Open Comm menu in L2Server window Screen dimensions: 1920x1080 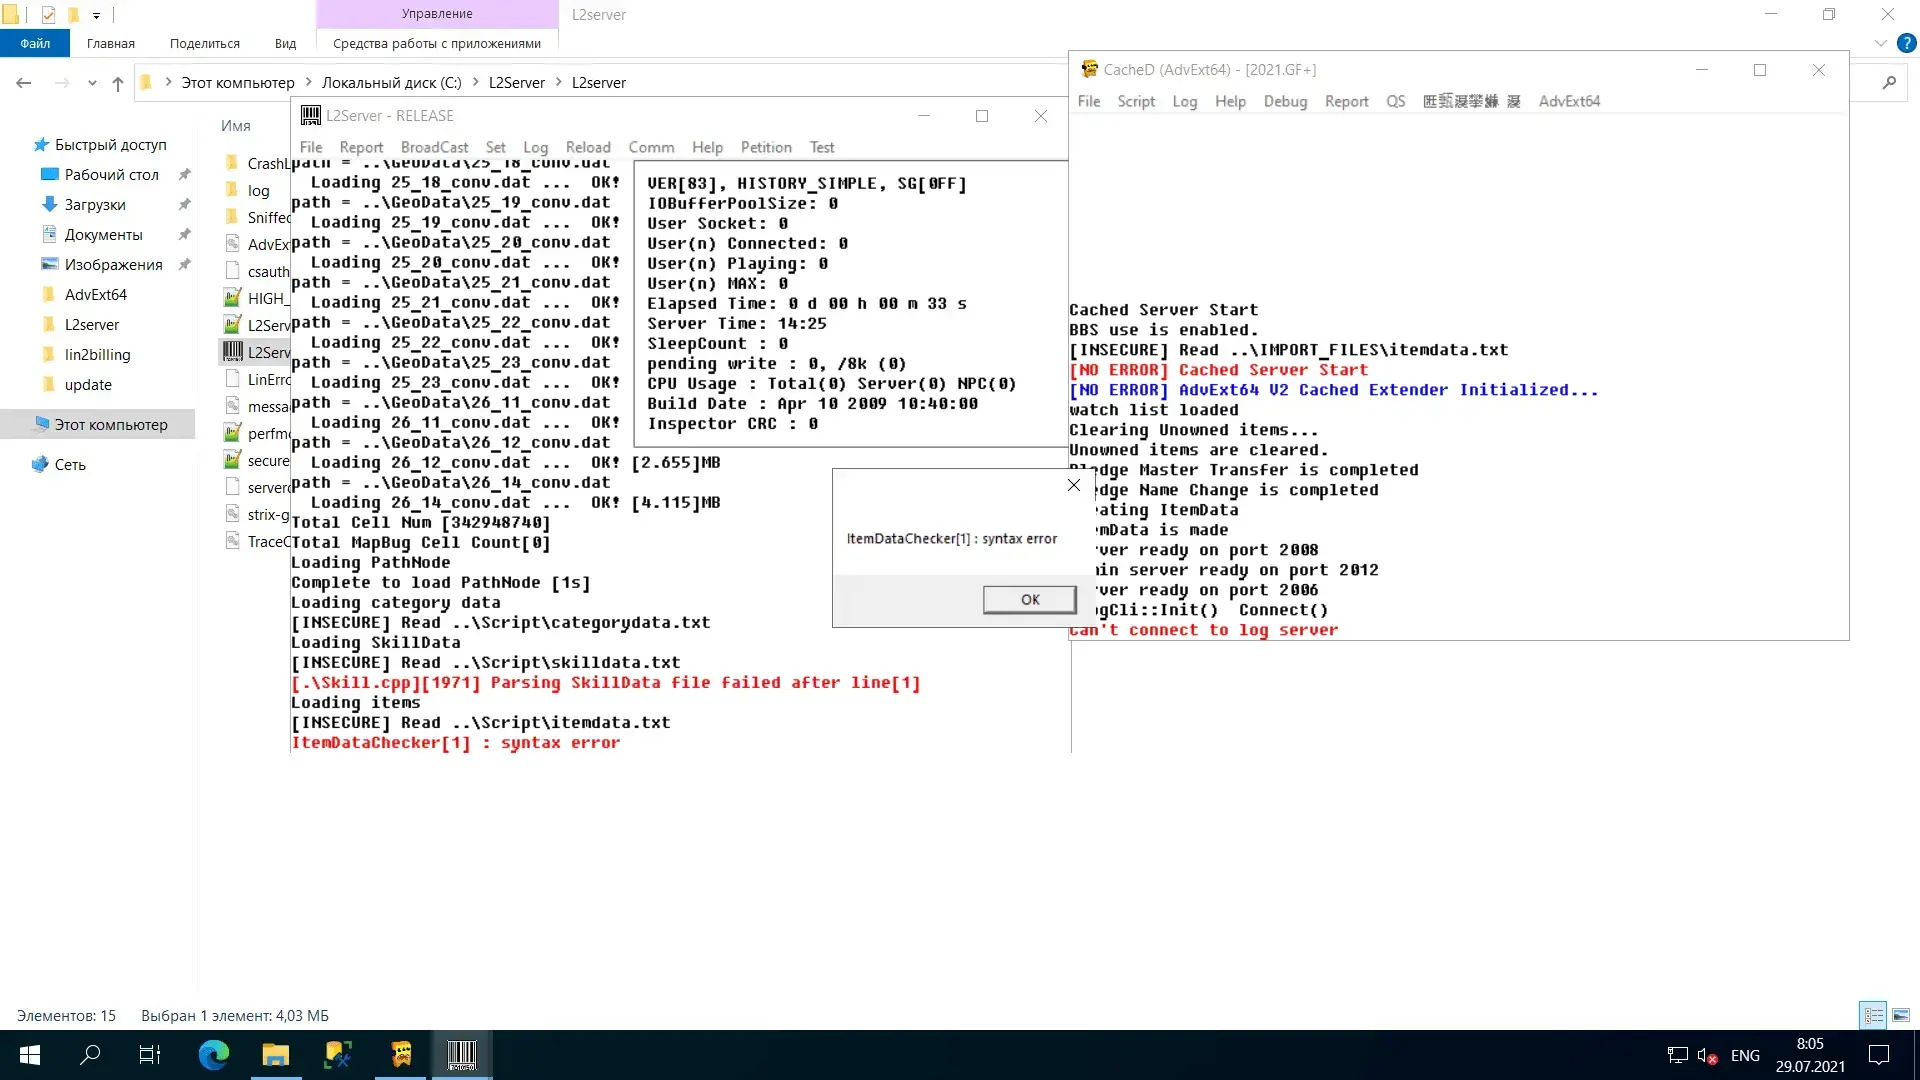tap(651, 147)
